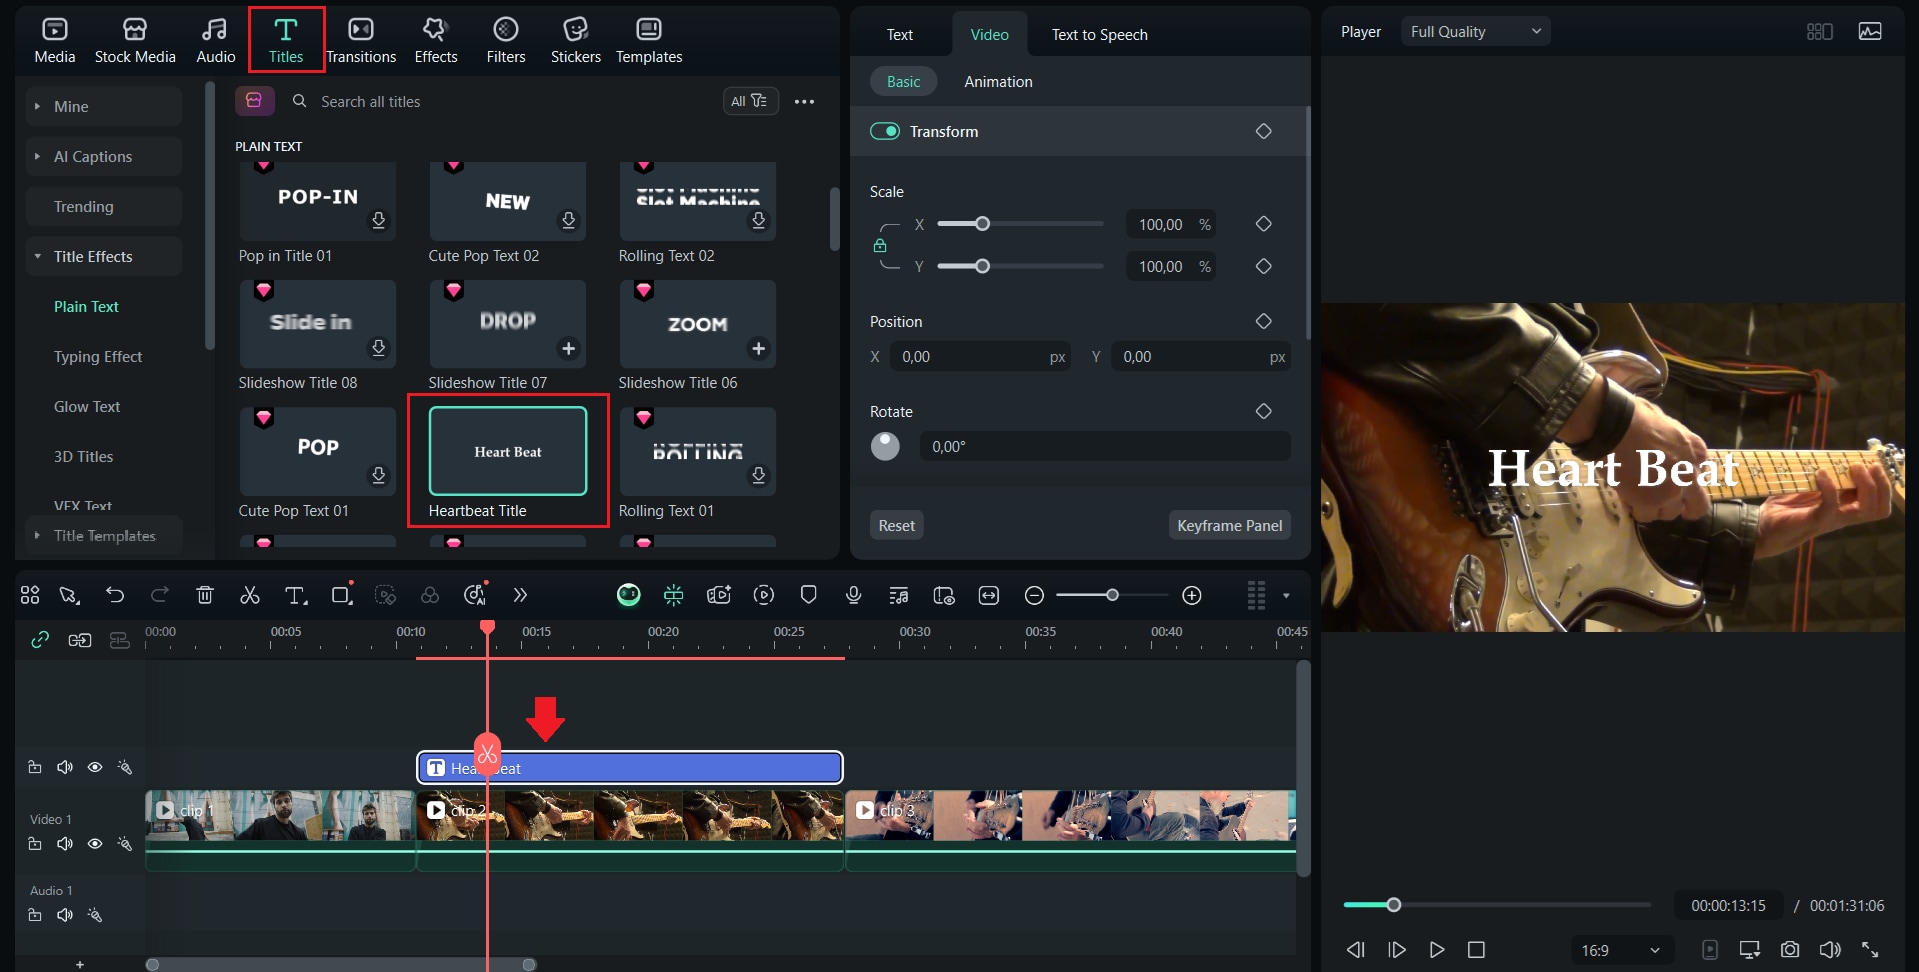Select the Text tab in properties panel
Image resolution: width=1919 pixels, height=972 pixels.
pos(900,34)
